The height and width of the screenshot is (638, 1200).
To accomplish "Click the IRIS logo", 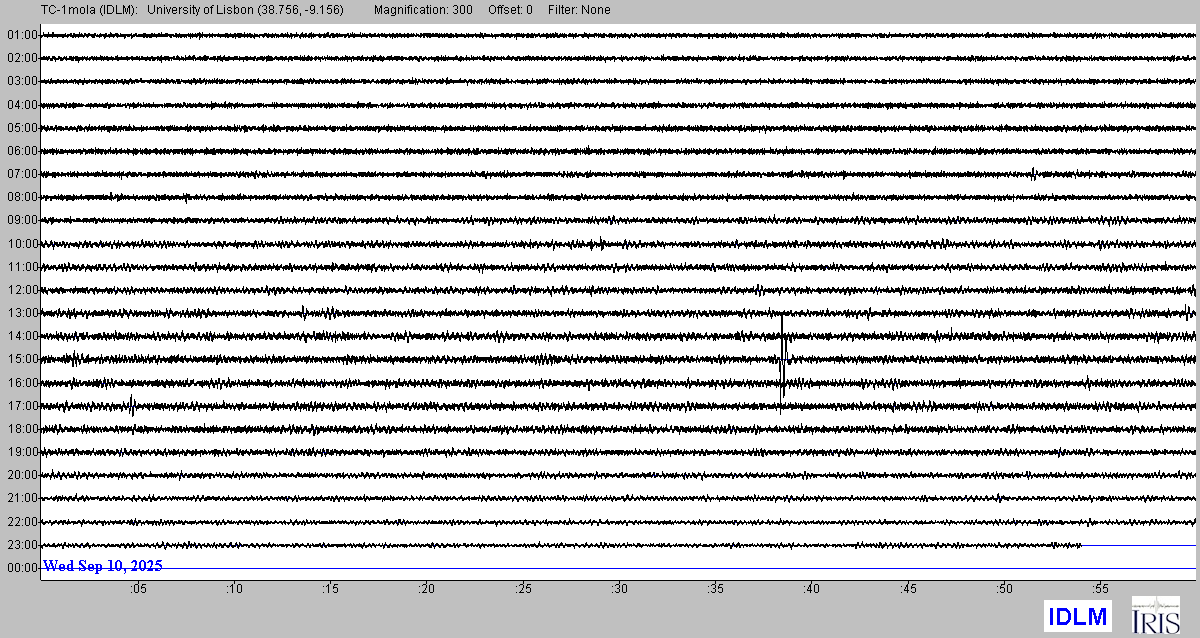I will (1155, 615).
